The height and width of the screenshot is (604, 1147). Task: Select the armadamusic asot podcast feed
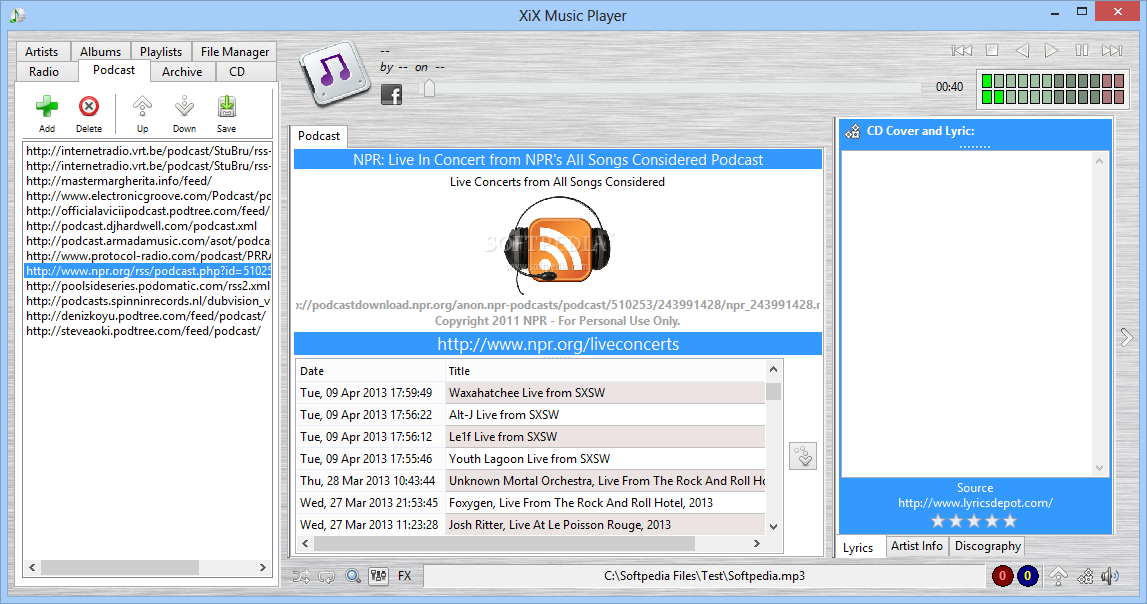tap(148, 241)
